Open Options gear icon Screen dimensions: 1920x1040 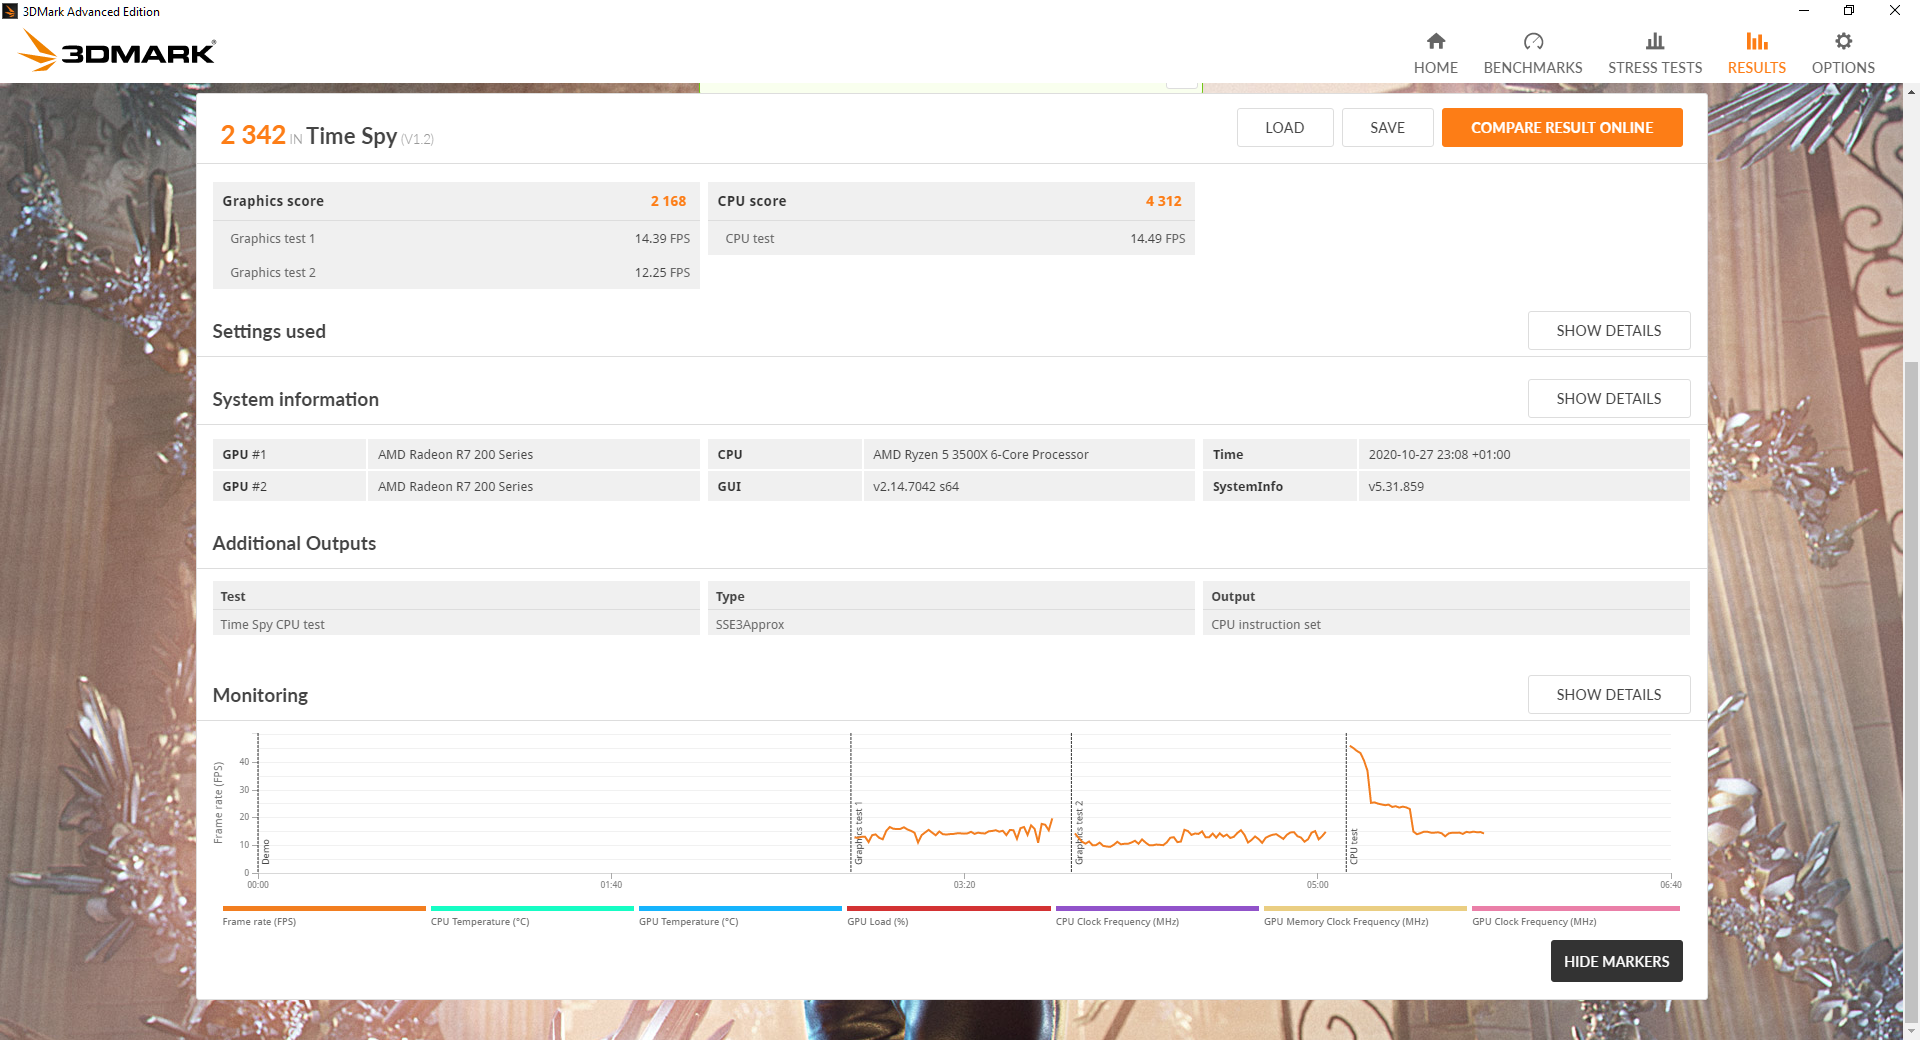point(1843,41)
